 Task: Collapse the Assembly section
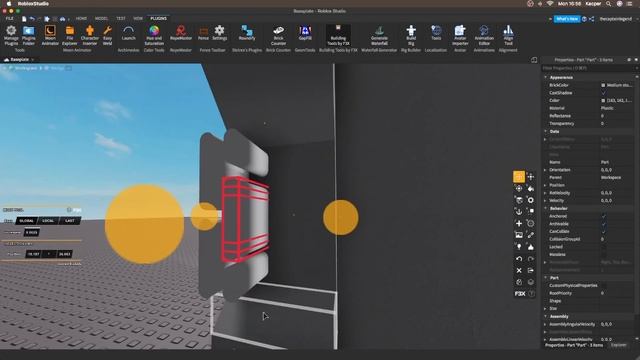point(546,316)
